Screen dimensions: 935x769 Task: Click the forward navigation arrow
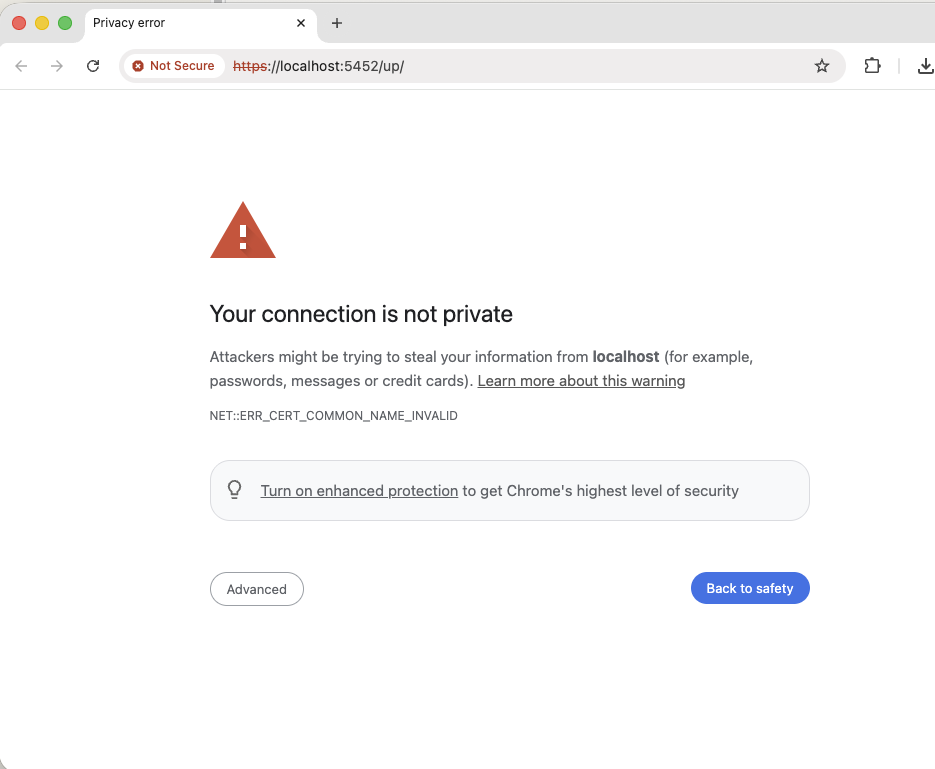point(57,66)
